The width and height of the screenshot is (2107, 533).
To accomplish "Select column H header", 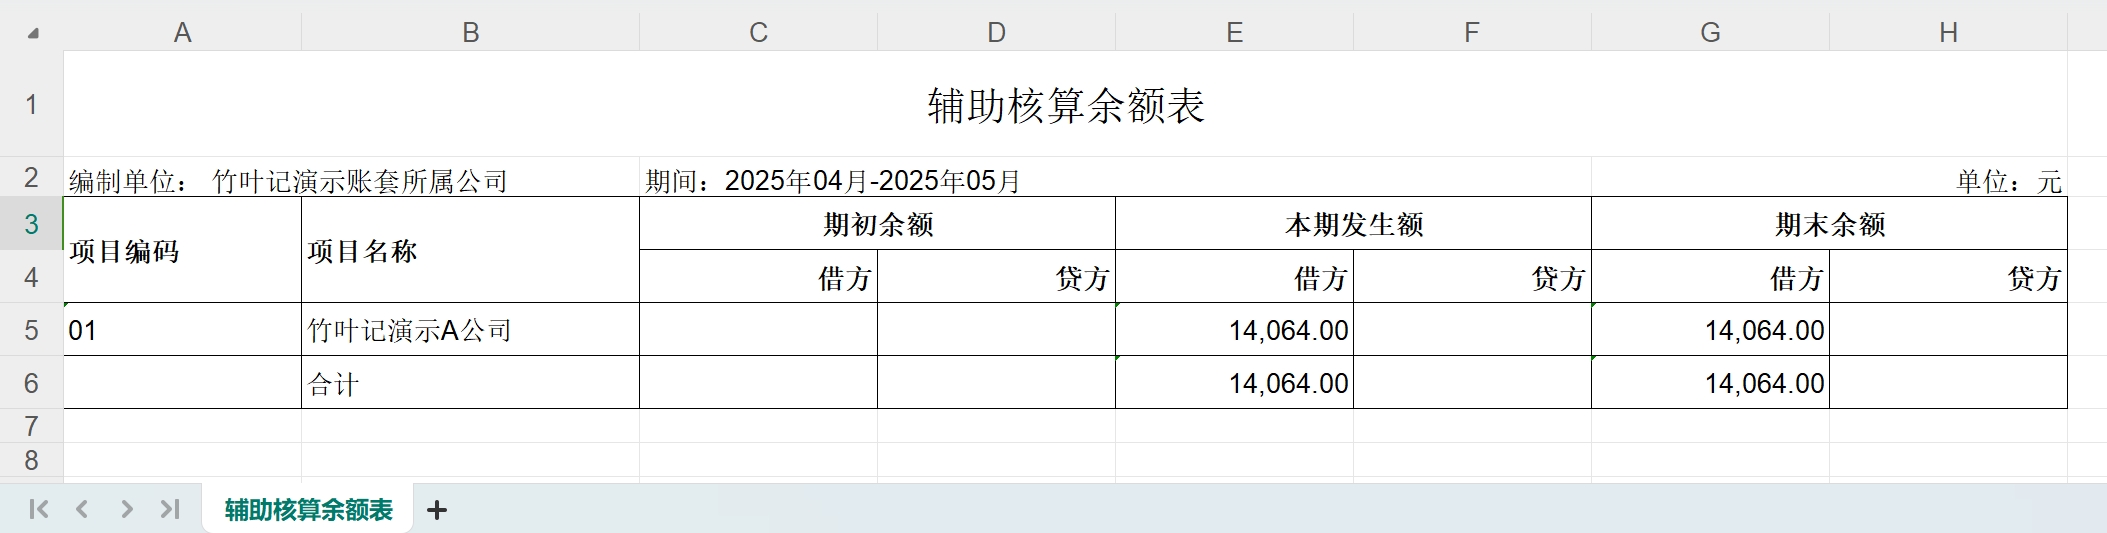I will (x=1948, y=33).
